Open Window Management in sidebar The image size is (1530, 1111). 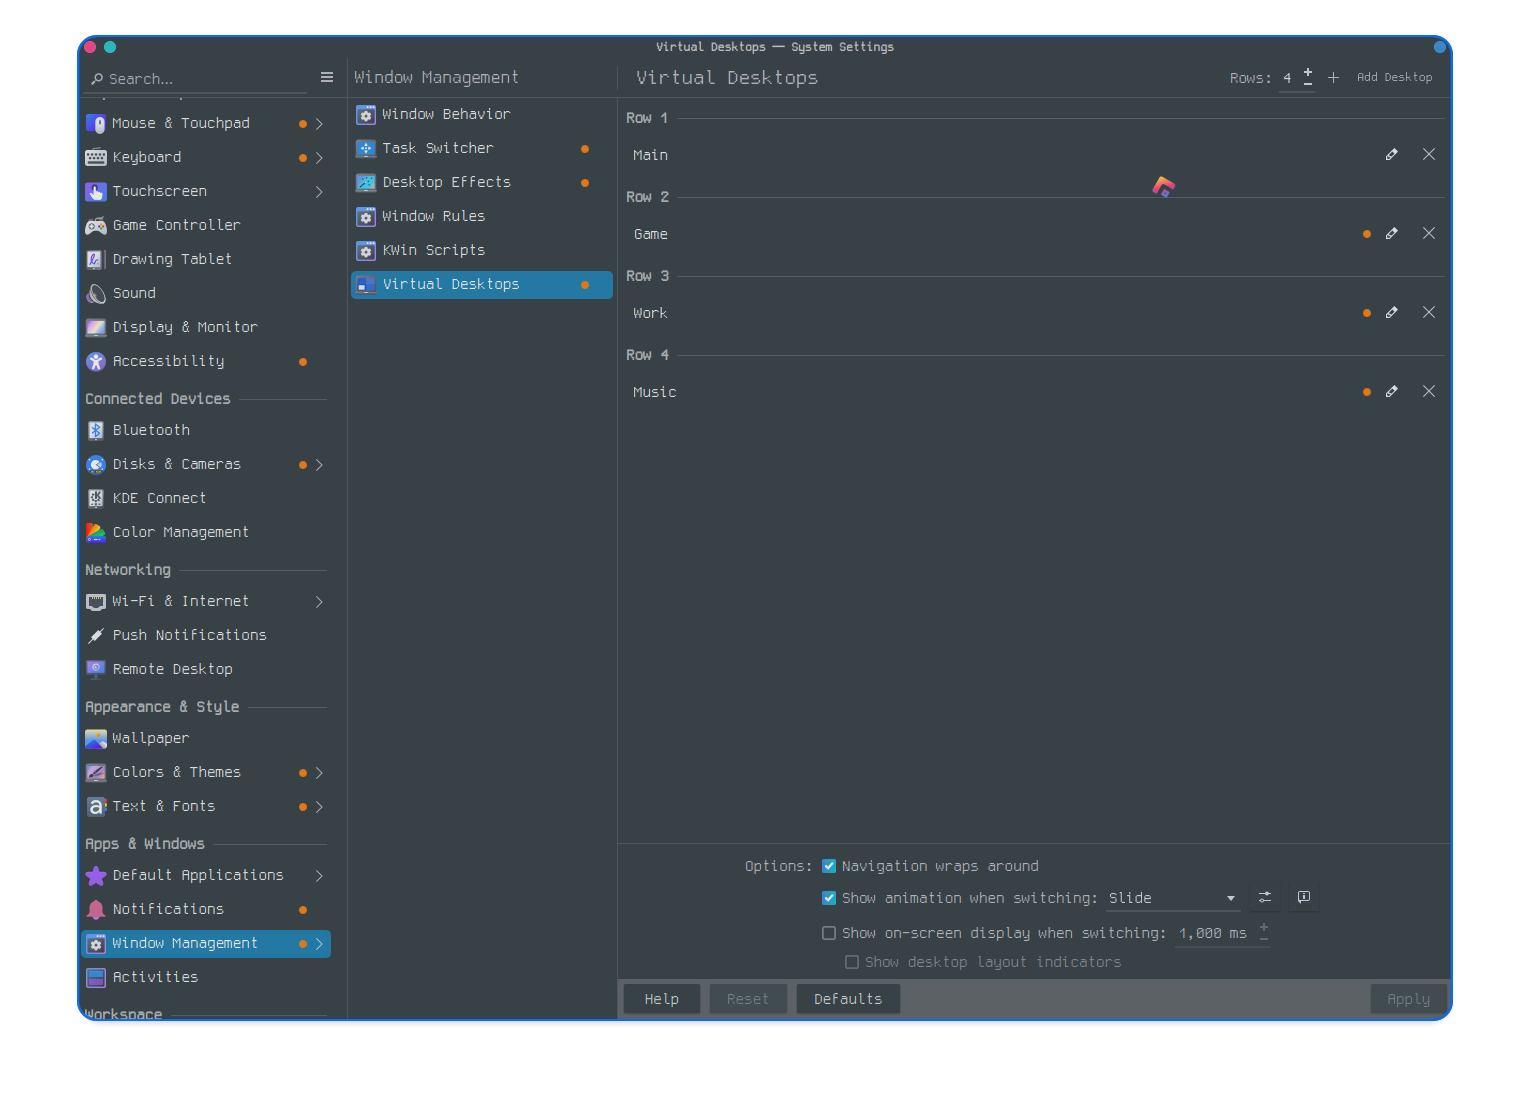pos(206,944)
